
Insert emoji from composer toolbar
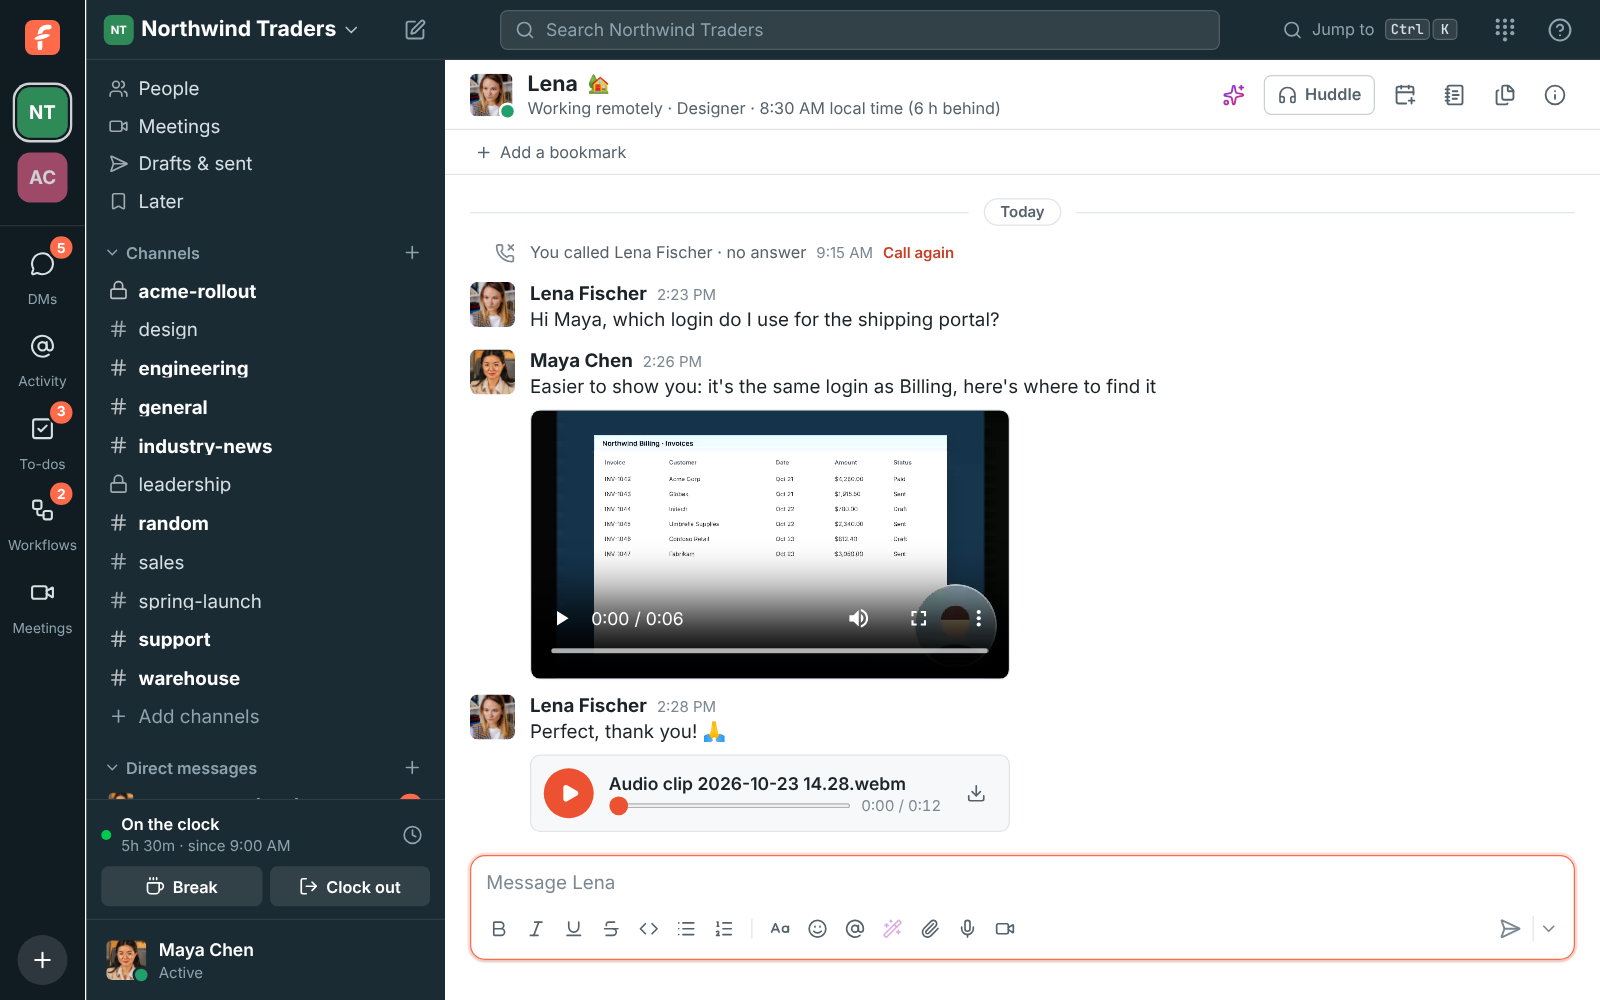coord(817,929)
